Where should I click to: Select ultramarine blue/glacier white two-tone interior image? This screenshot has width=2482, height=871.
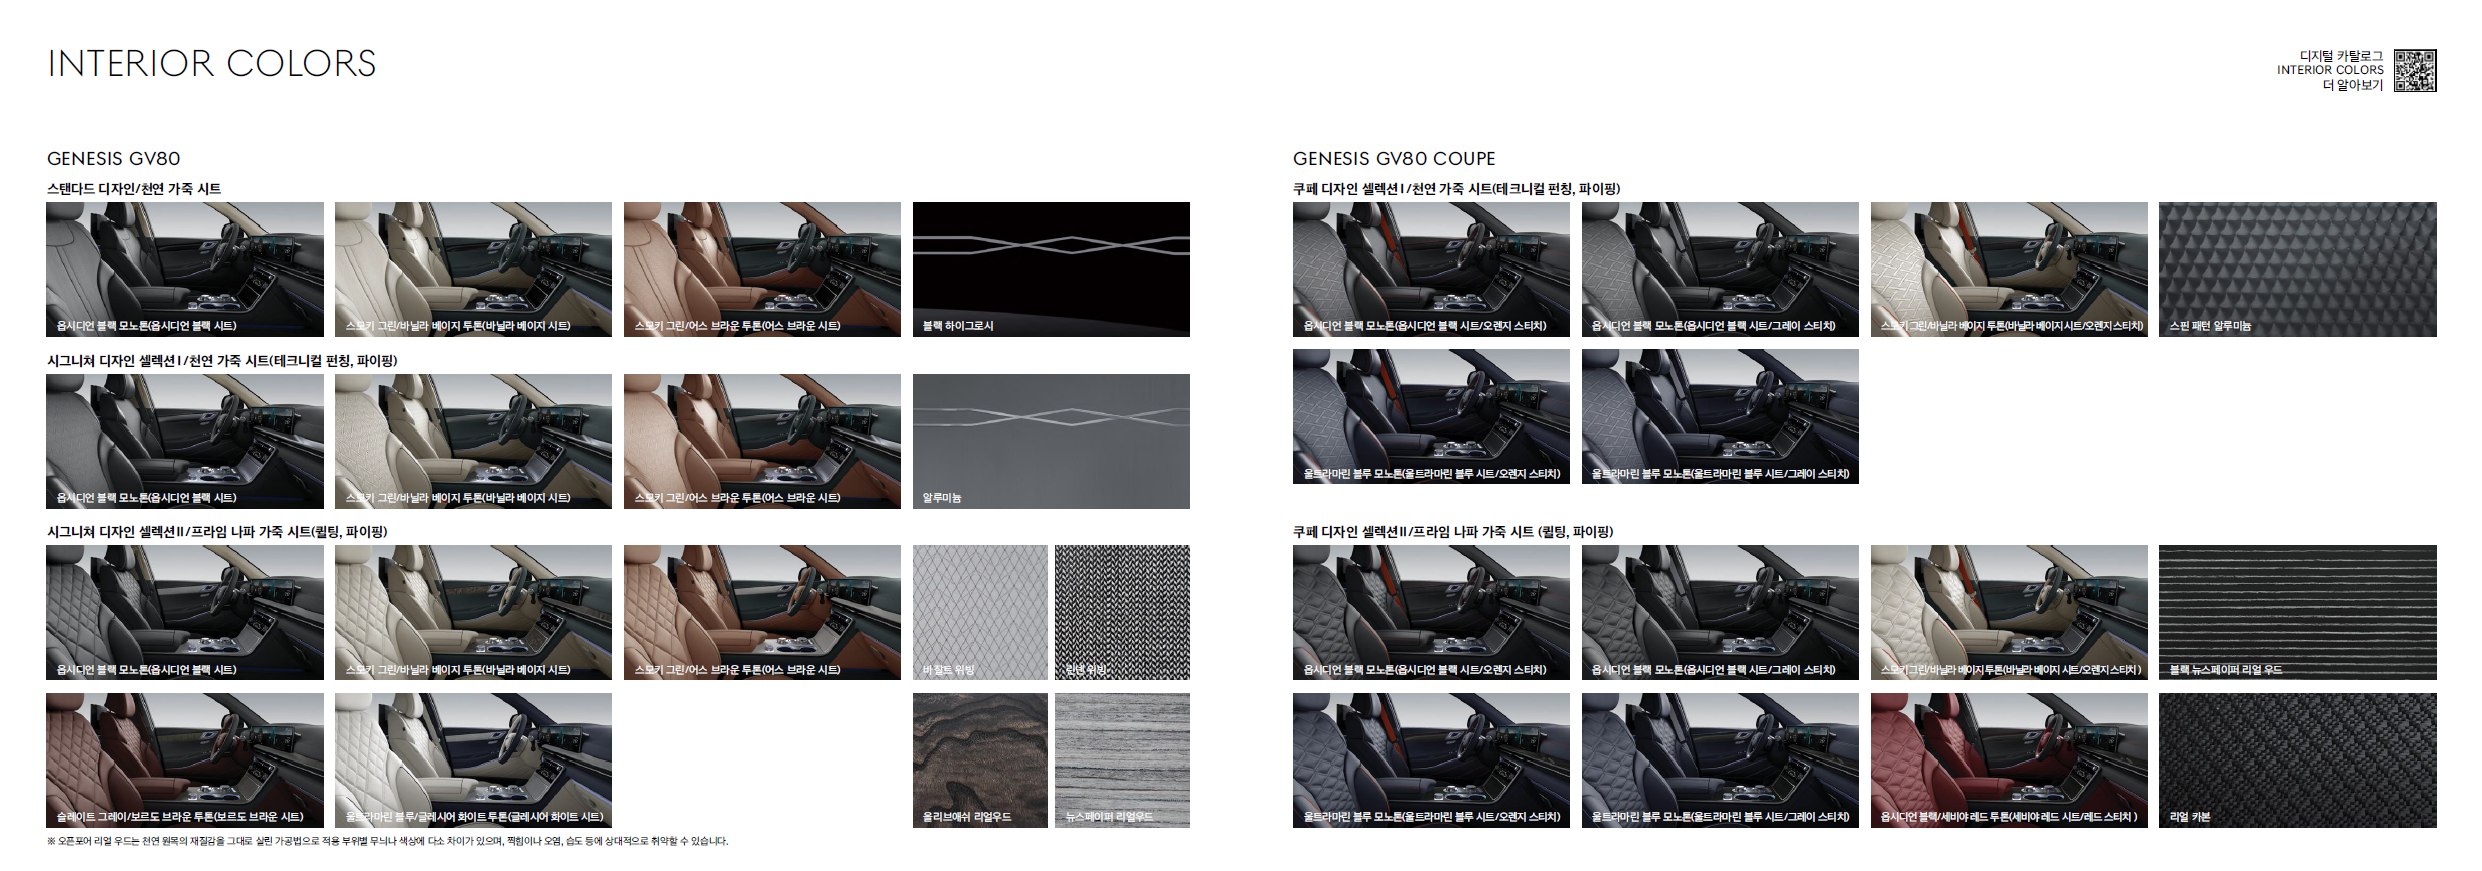[x=473, y=760]
